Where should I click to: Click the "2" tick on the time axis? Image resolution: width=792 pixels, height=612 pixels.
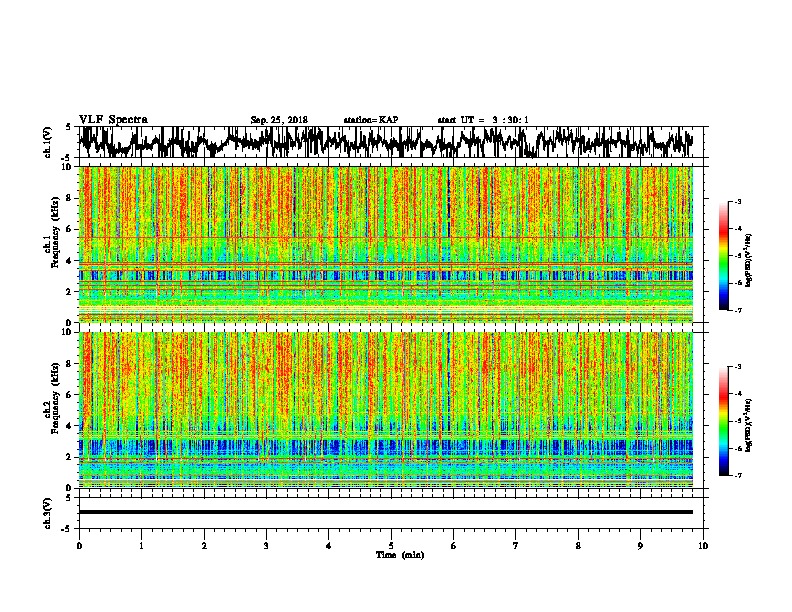tap(204, 546)
